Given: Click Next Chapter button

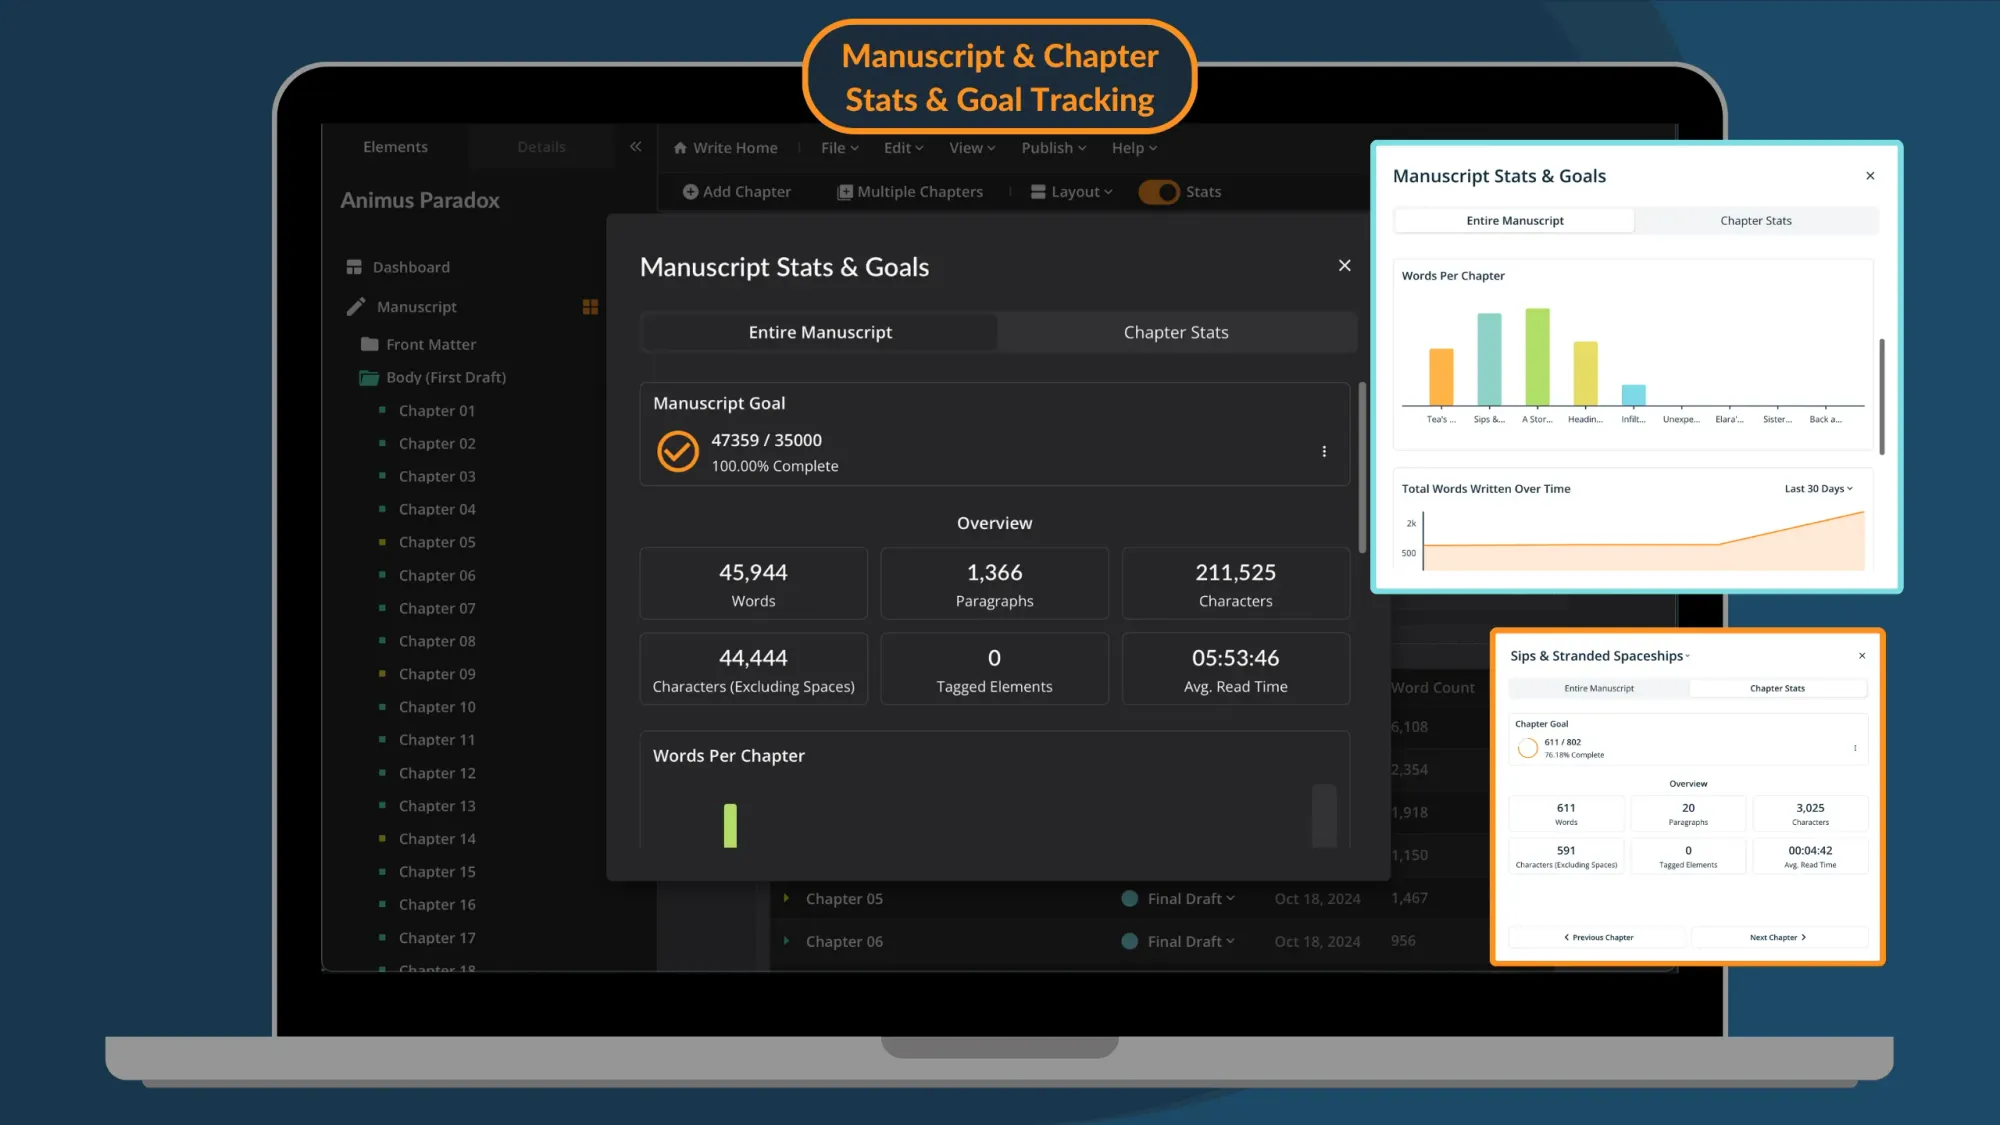Looking at the screenshot, I should [1777, 937].
